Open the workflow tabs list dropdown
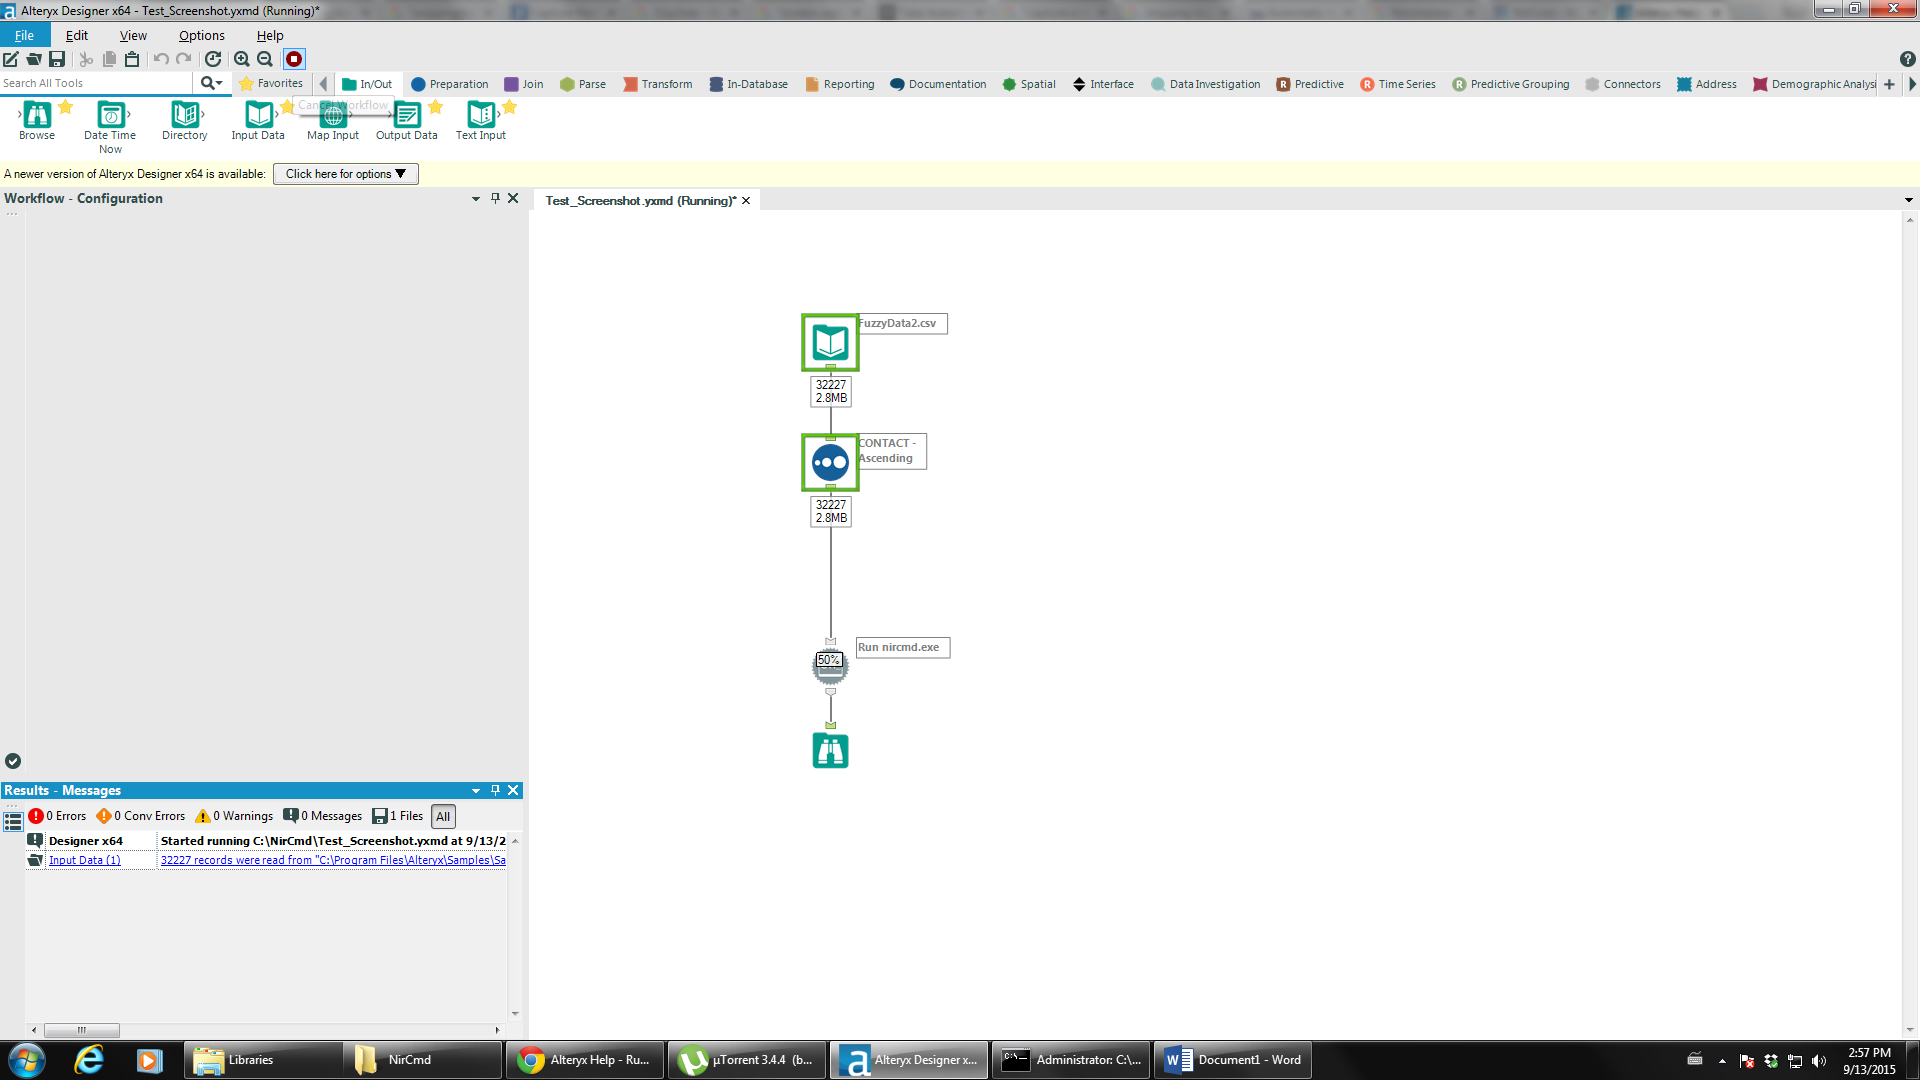Viewport: 1920px width, 1080px height. pyautogui.click(x=1908, y=201)
